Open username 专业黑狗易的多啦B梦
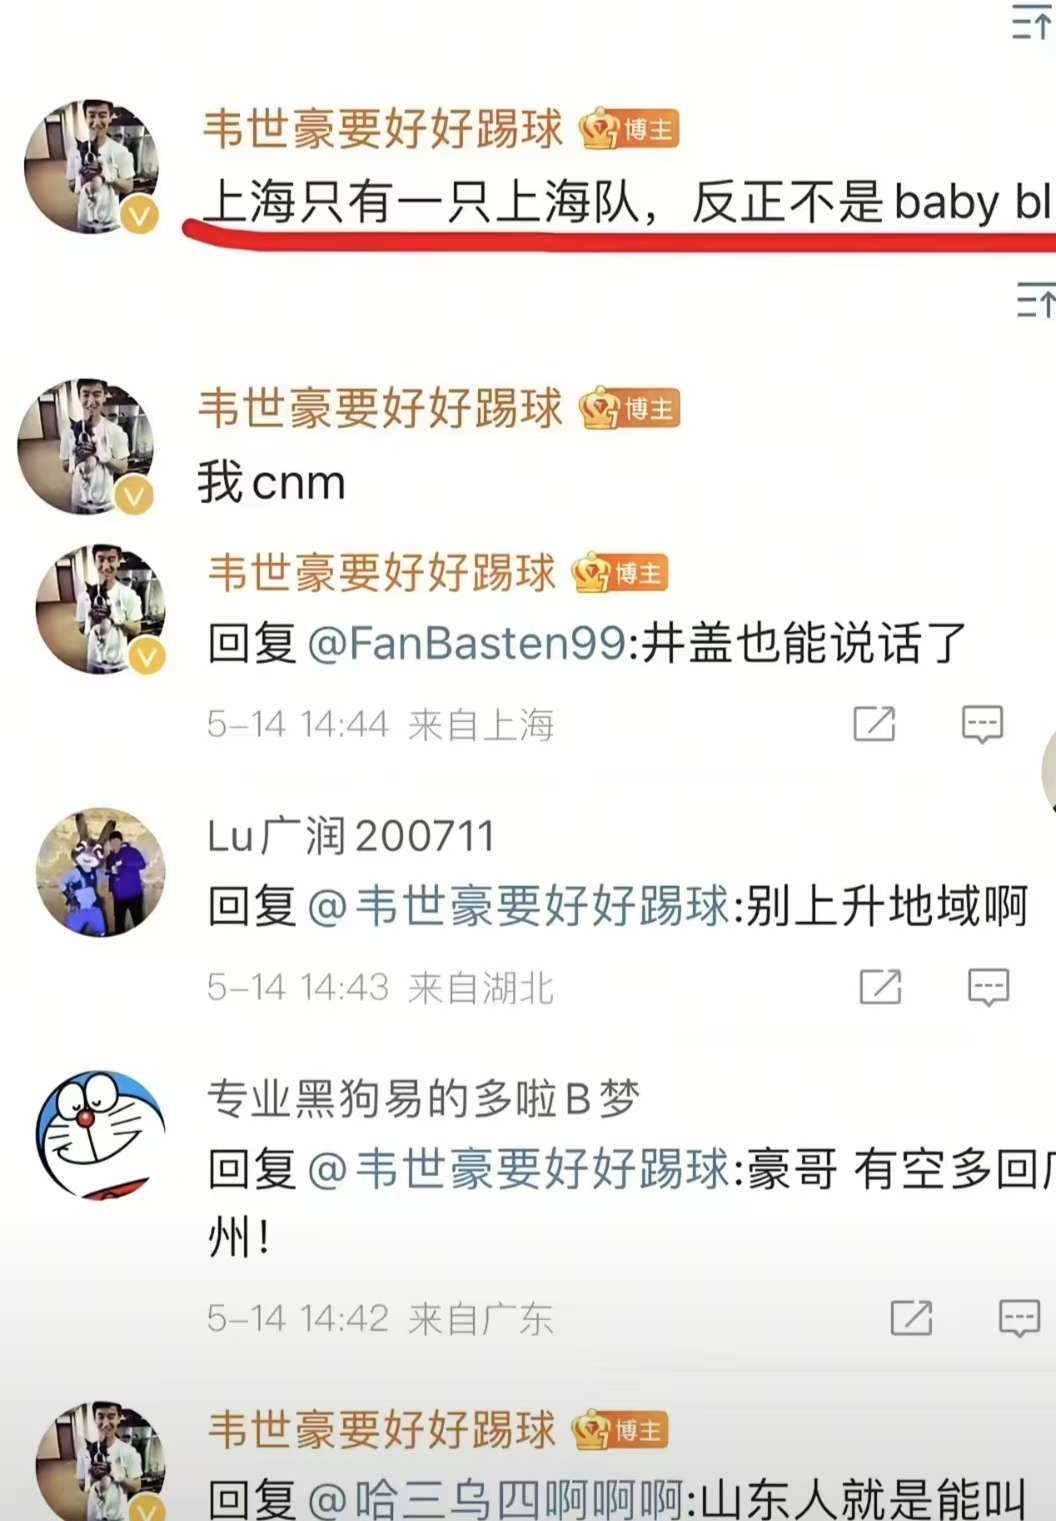1056x1521 pixels. pyautogui.click(x=423, y=1098)
